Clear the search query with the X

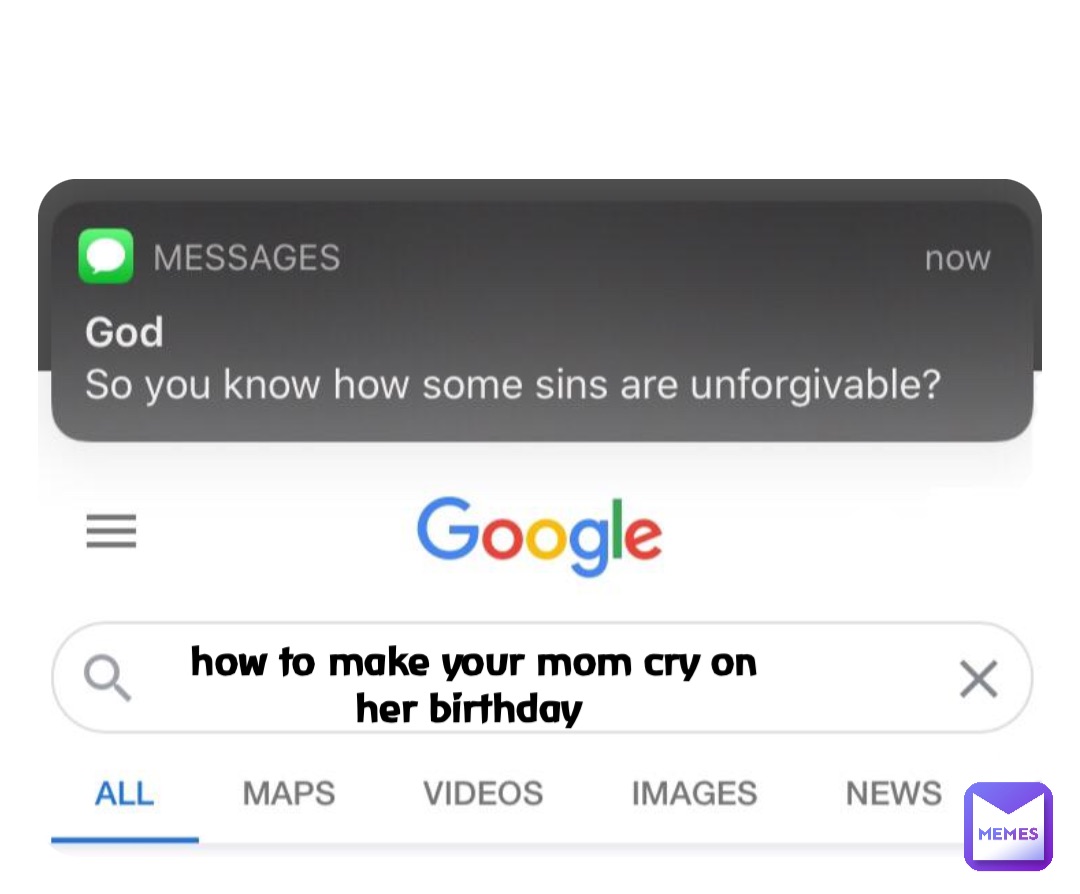click(978, 678)
